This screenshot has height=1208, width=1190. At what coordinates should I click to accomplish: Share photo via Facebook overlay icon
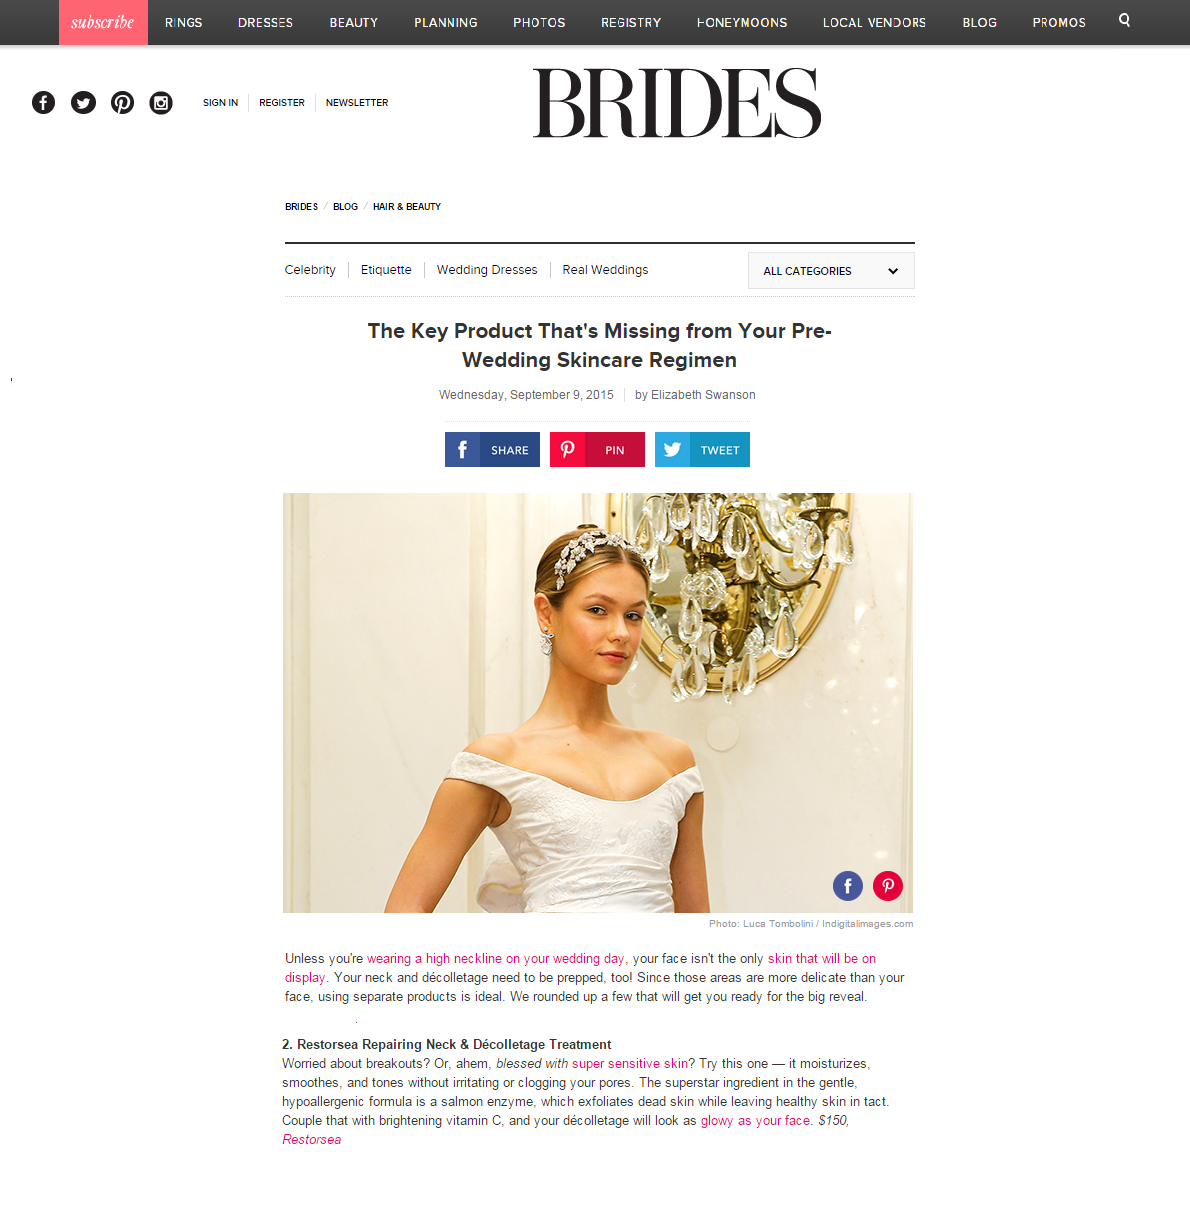tap(848, 885)
